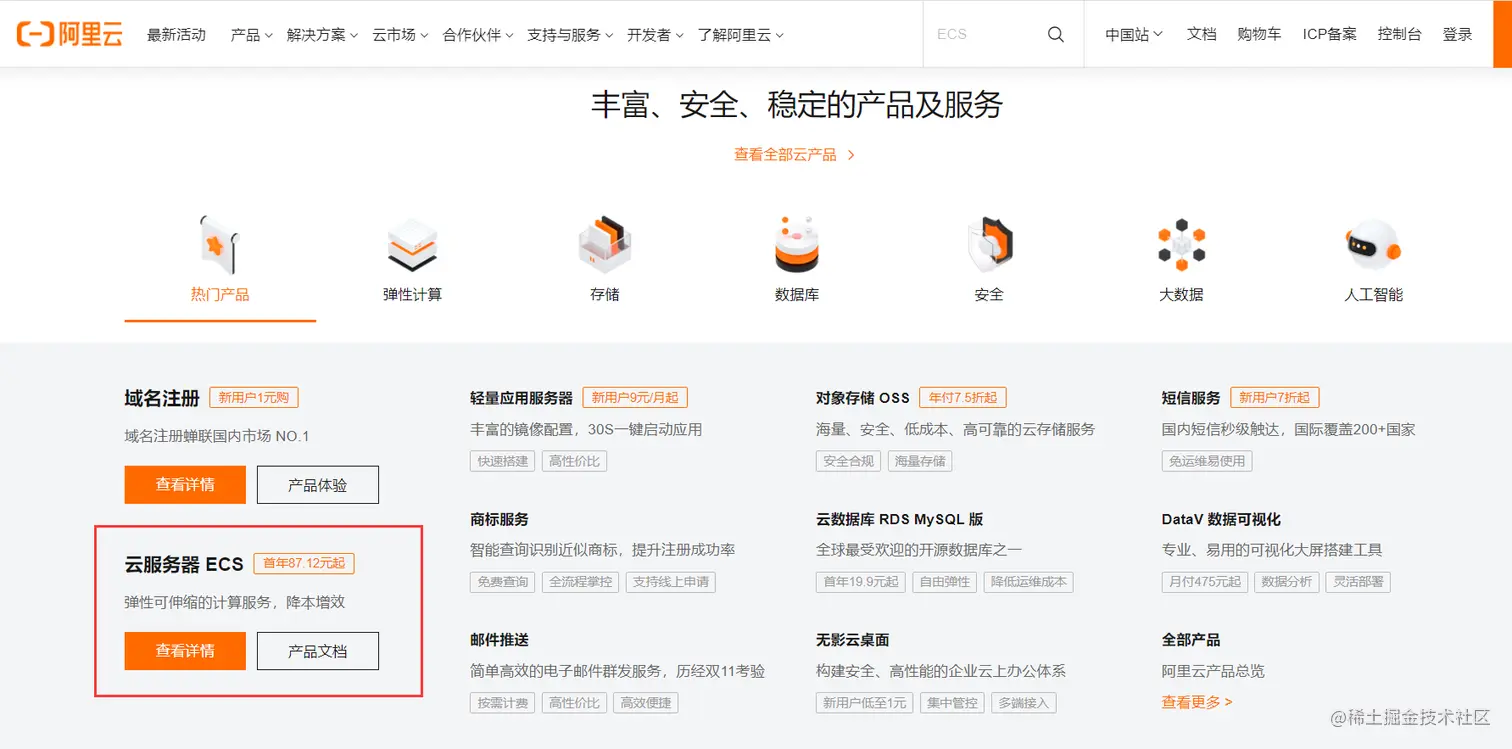Open the 中国站 region dropdown
Image resolution: width=1512 pixels, height=749 pixels.
(1134, 34)
